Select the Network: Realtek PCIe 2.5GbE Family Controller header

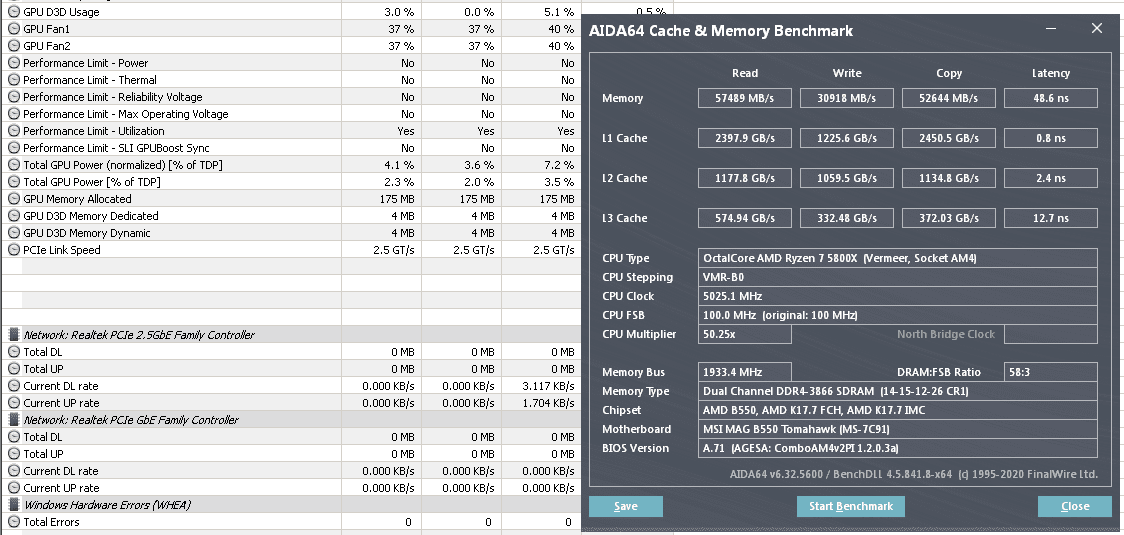tap(139, 335)
